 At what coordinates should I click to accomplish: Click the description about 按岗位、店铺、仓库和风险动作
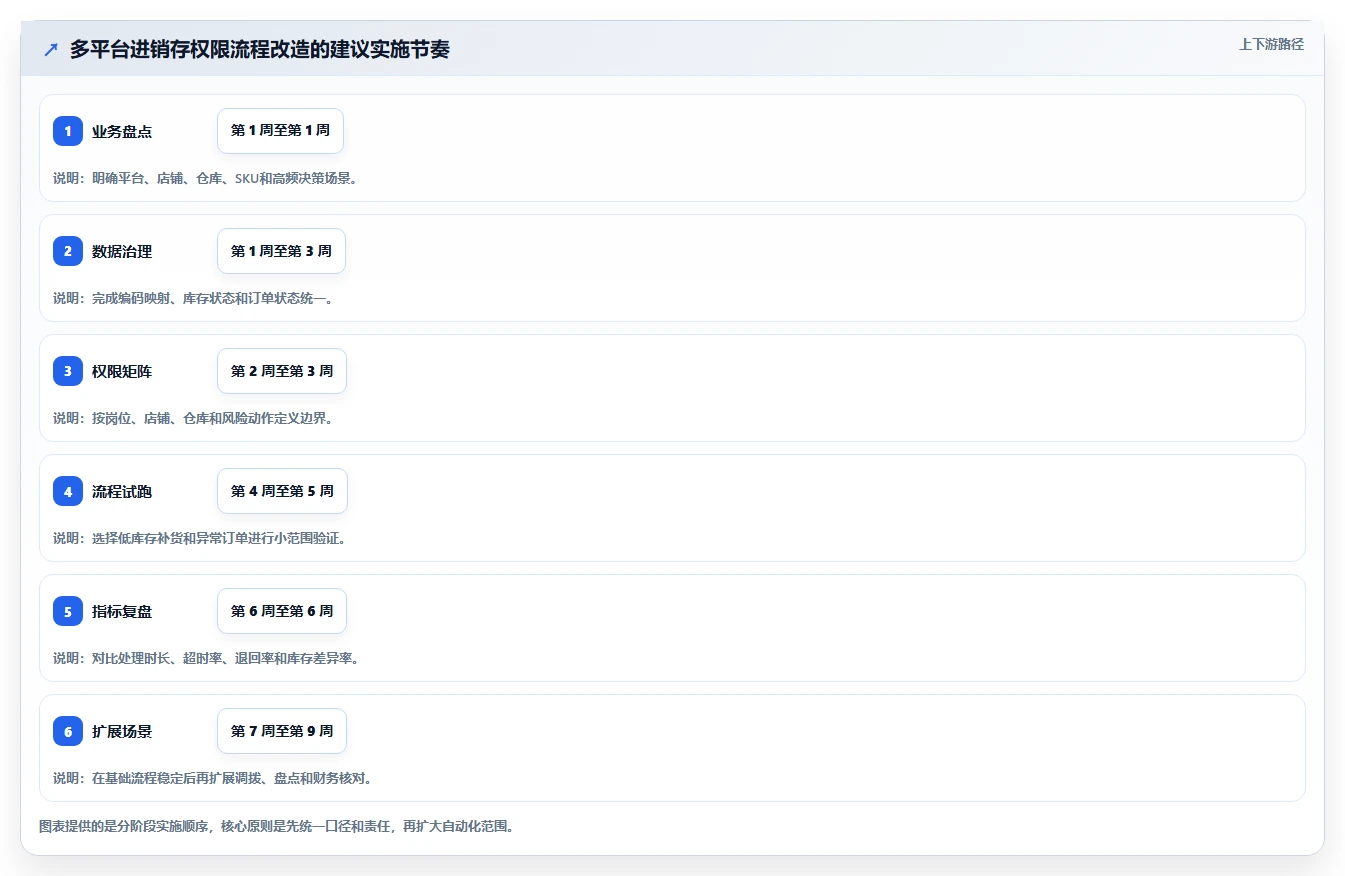[x=193, y=418]
